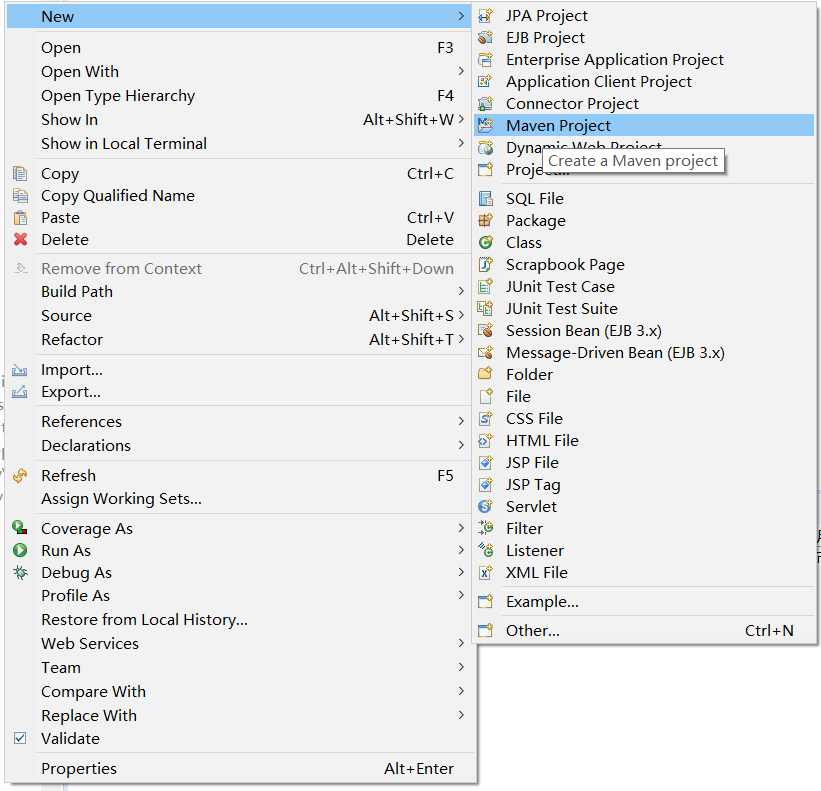Select Maven Project from New submenu
Screen dimensions: 821x791
[644, 126]
